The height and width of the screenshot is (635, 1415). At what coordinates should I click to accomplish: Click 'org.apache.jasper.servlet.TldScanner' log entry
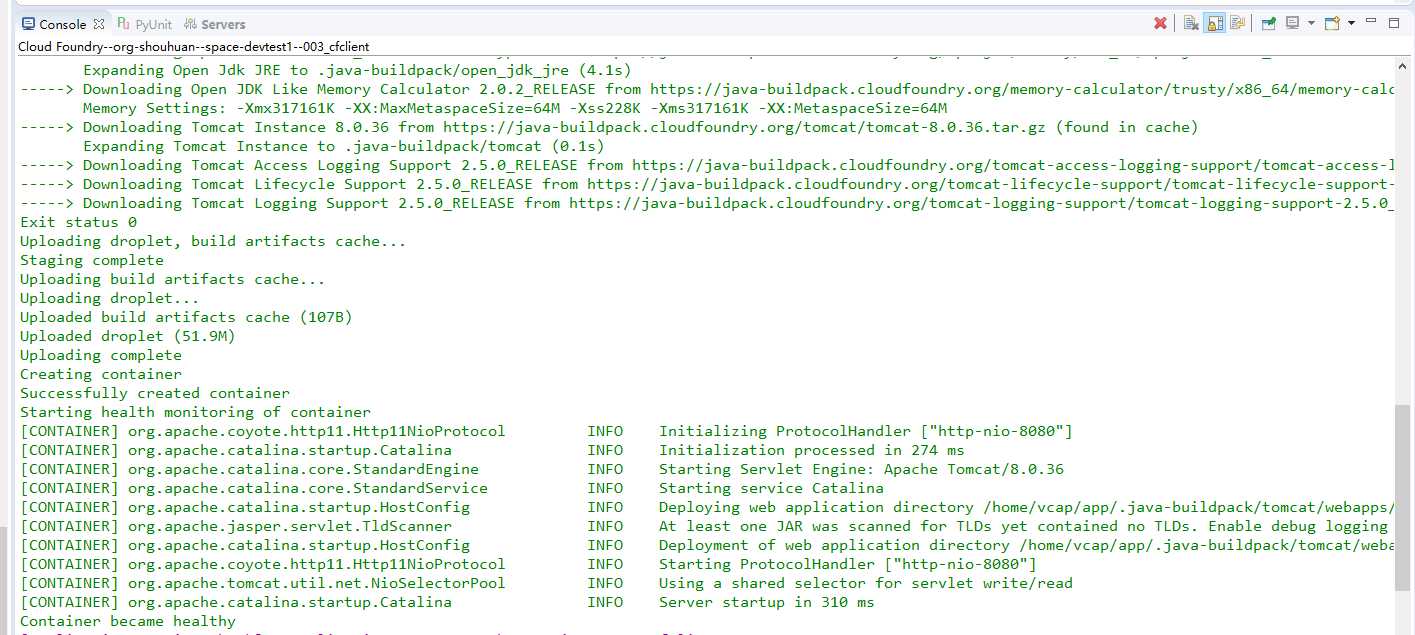(x=290, y=526)
